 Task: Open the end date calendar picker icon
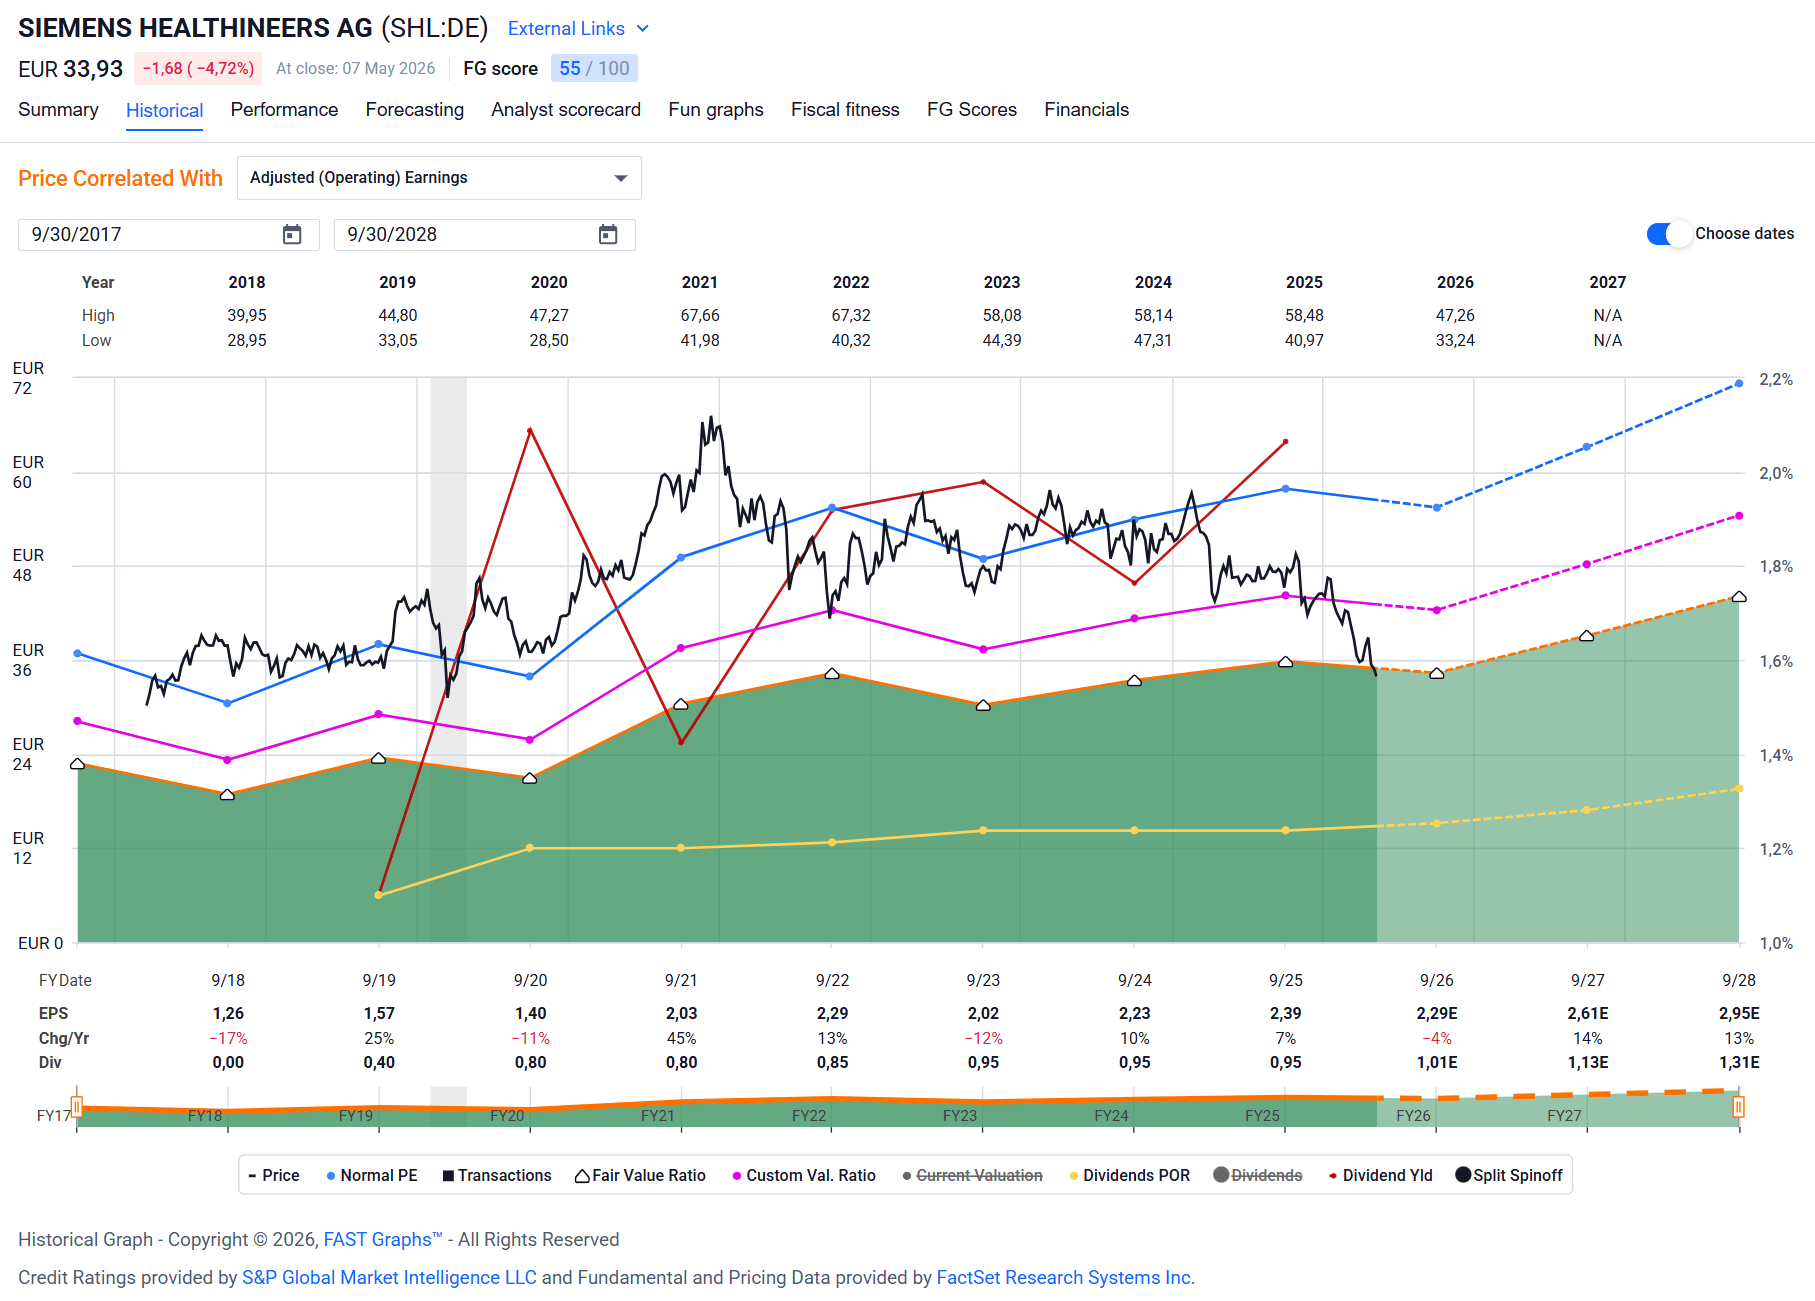point(608,234)
